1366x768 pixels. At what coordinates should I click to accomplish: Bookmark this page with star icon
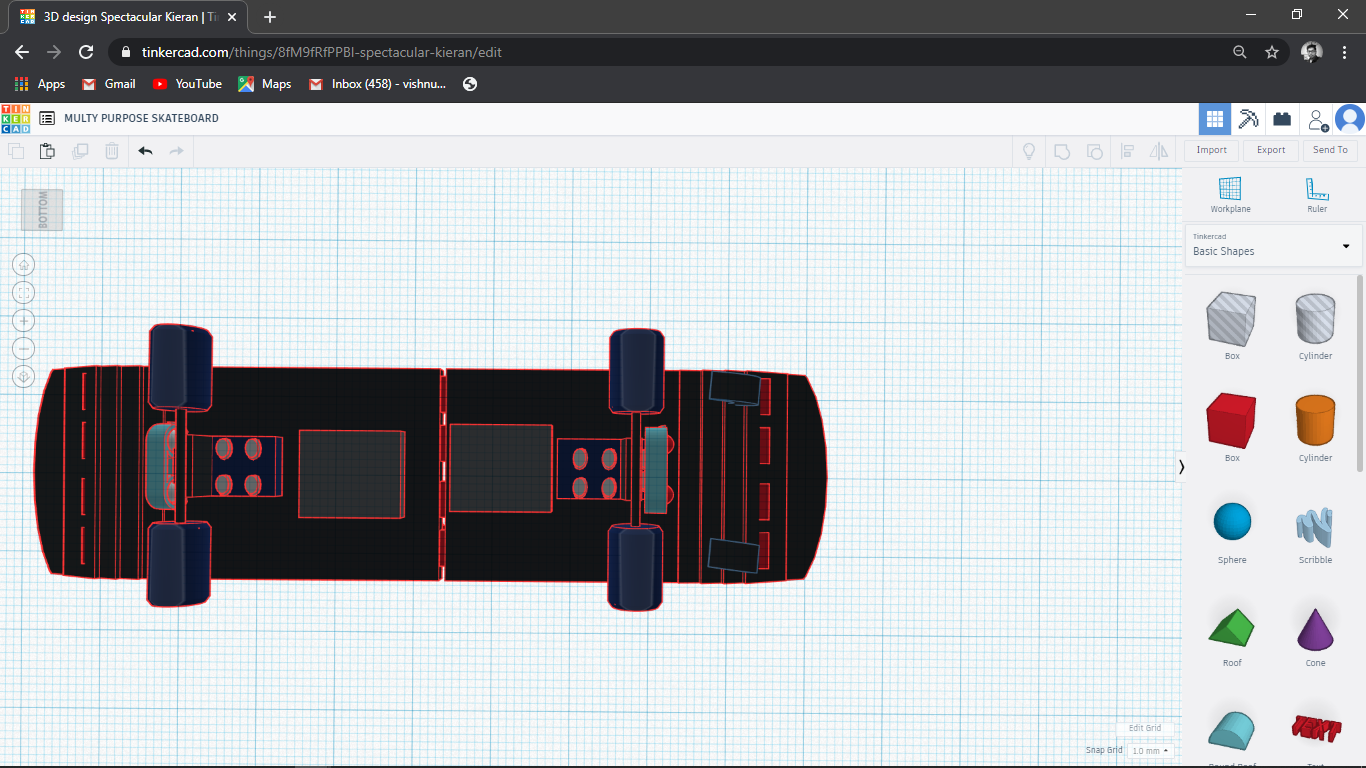(x=1272, y=52)
